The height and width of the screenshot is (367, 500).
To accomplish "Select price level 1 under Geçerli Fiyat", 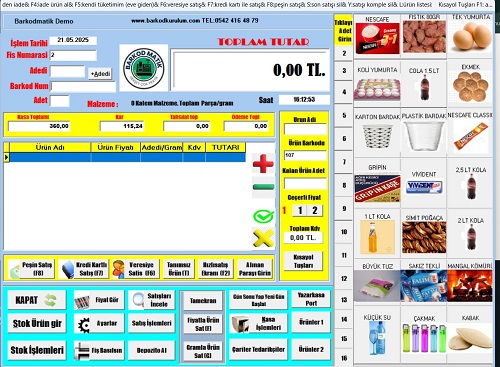I will [300, 210].
